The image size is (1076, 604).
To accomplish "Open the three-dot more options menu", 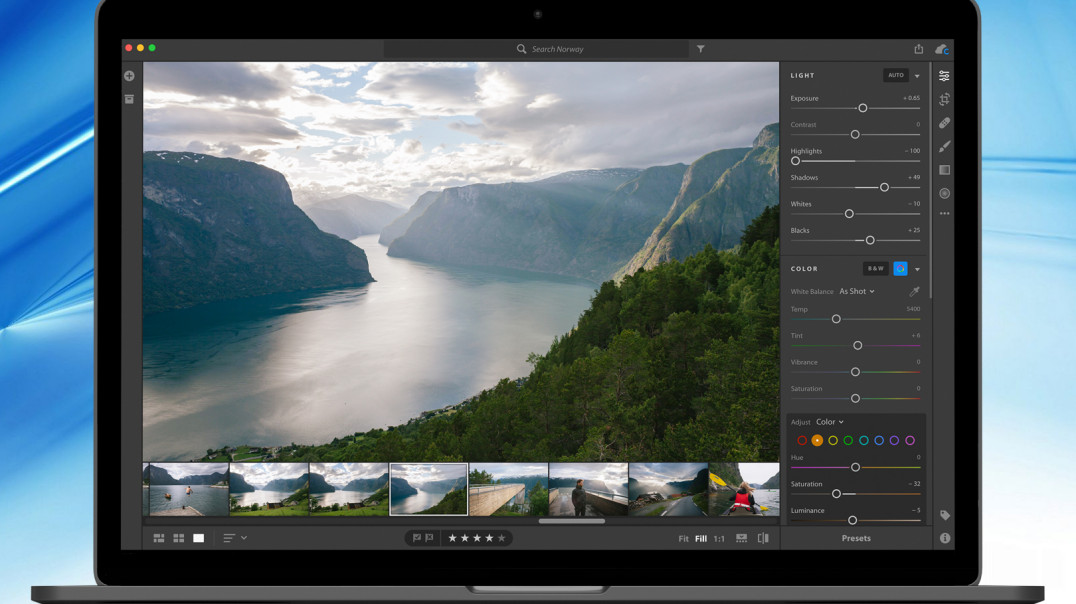I will (944, 213).
